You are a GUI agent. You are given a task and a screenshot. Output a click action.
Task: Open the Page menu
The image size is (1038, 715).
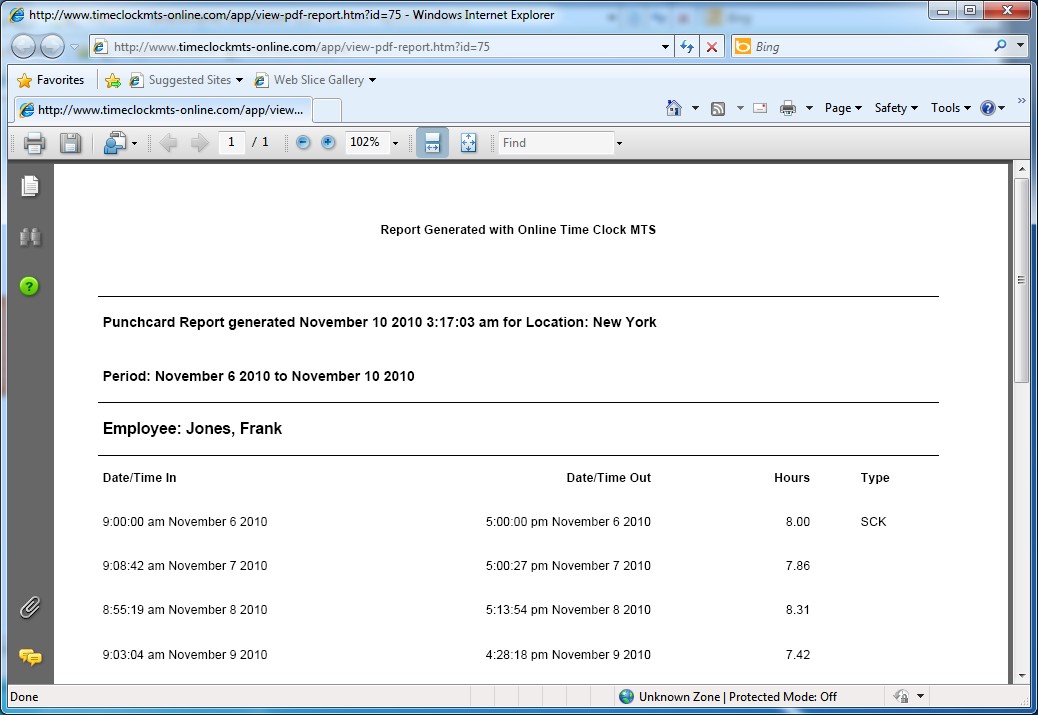click(x=843, y=108)
